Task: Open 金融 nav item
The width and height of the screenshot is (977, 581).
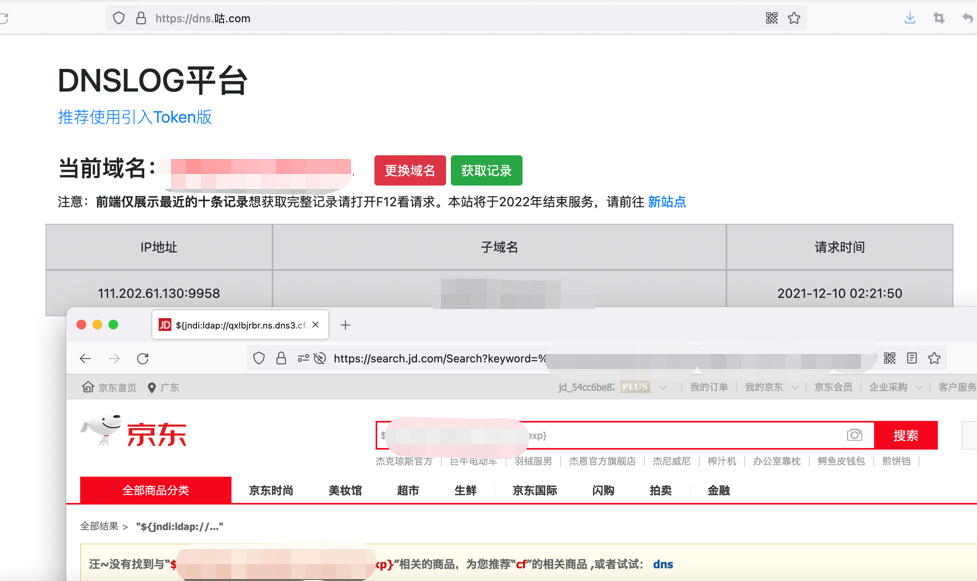Action: pos(718,491)
